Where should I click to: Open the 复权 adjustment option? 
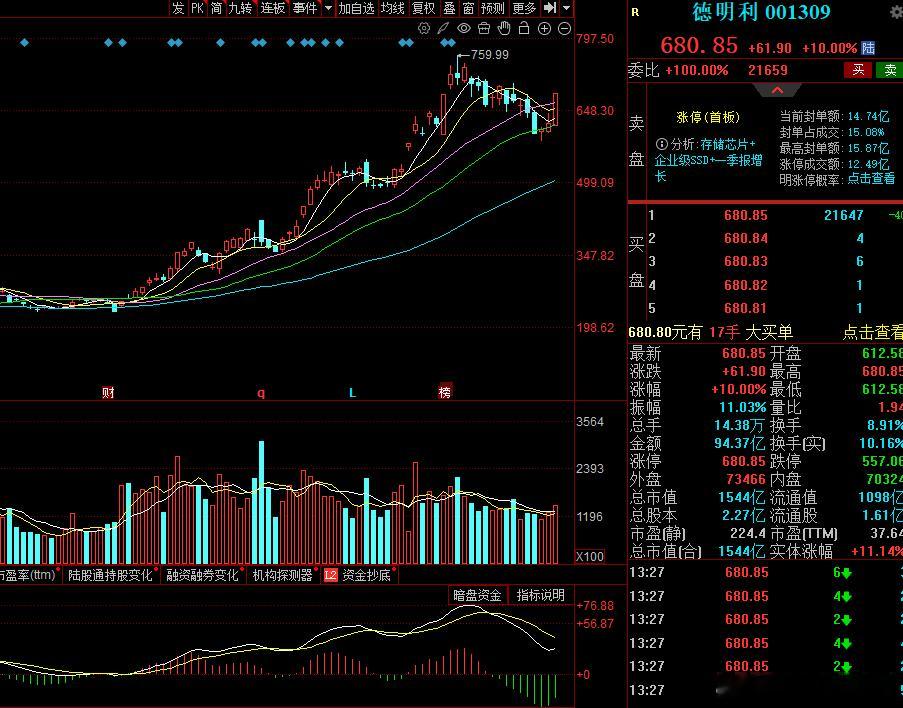pos(423,7)
